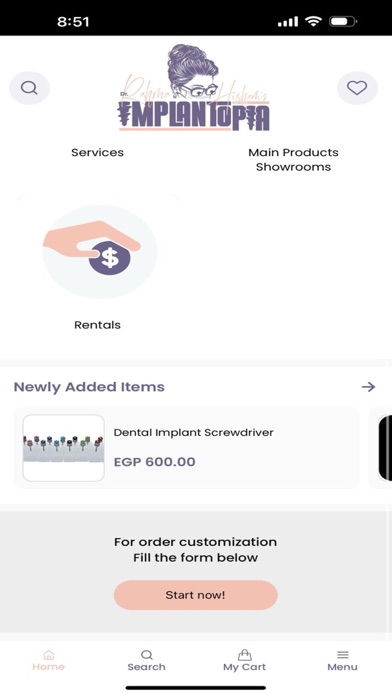Image resolution: width=392 pixels, height=696 pixels.
Task: Tap the EGP 600.00 price
Action: 154,462
